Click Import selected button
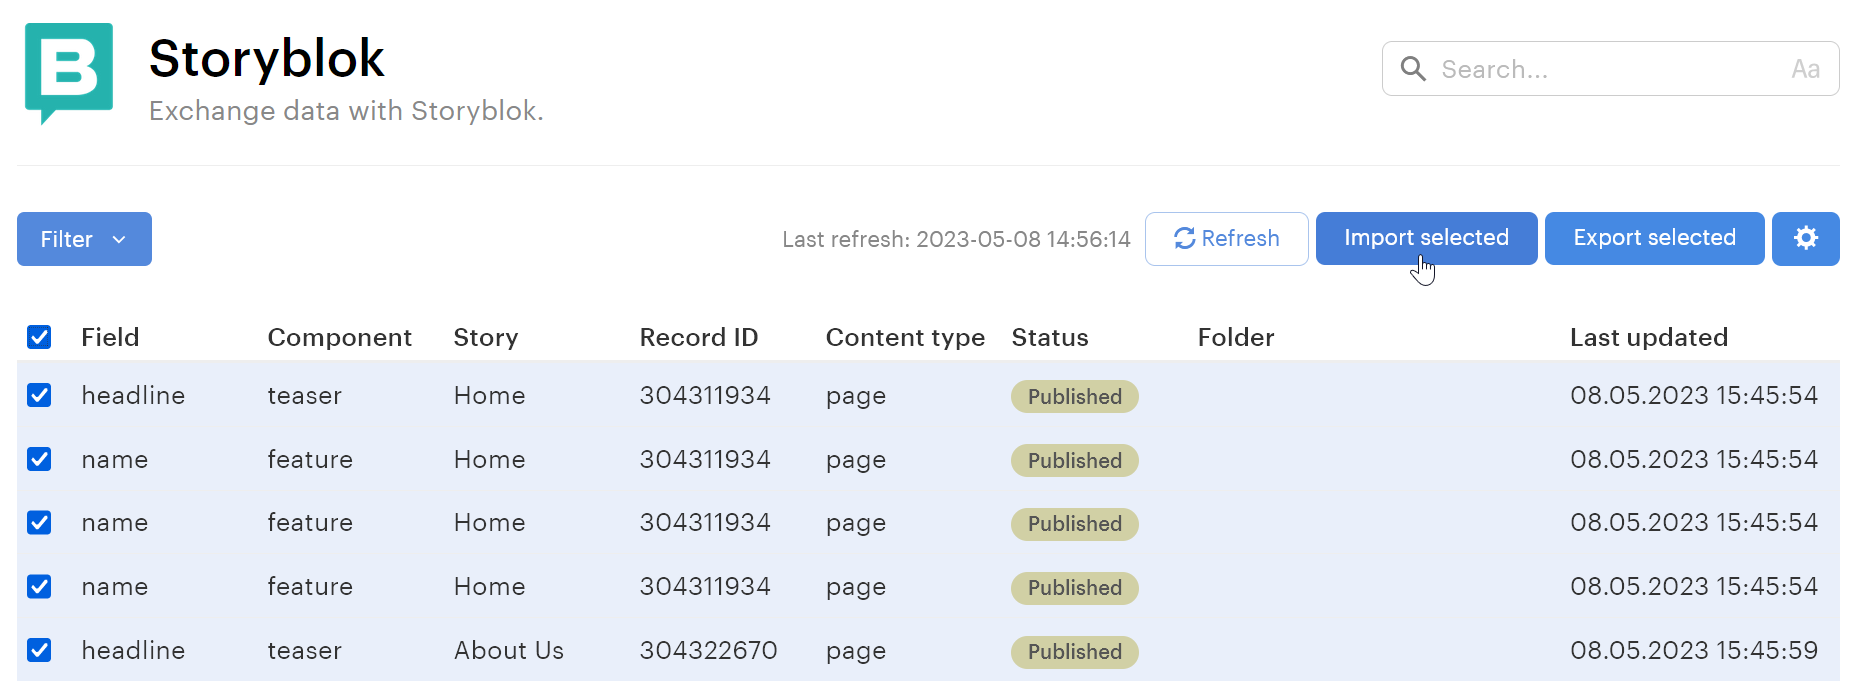Screen dimensions: 1855x693 coord(1426,238)
